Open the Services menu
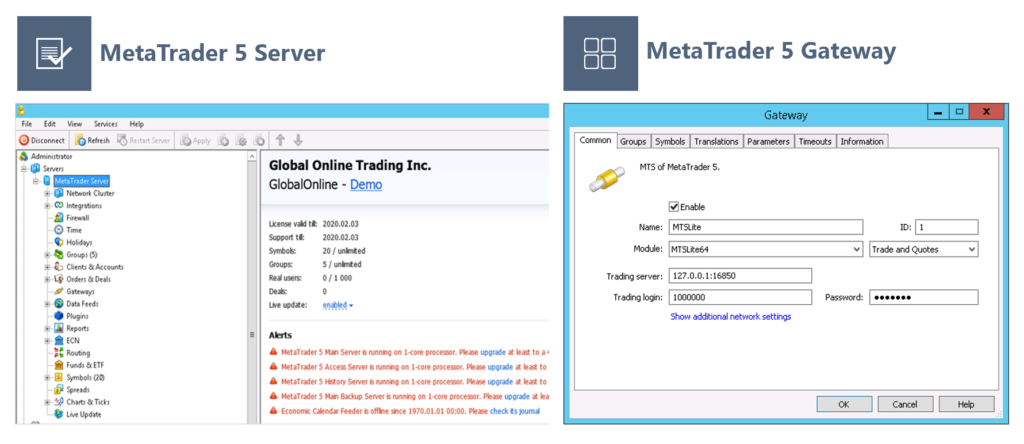 pos(105,124)
